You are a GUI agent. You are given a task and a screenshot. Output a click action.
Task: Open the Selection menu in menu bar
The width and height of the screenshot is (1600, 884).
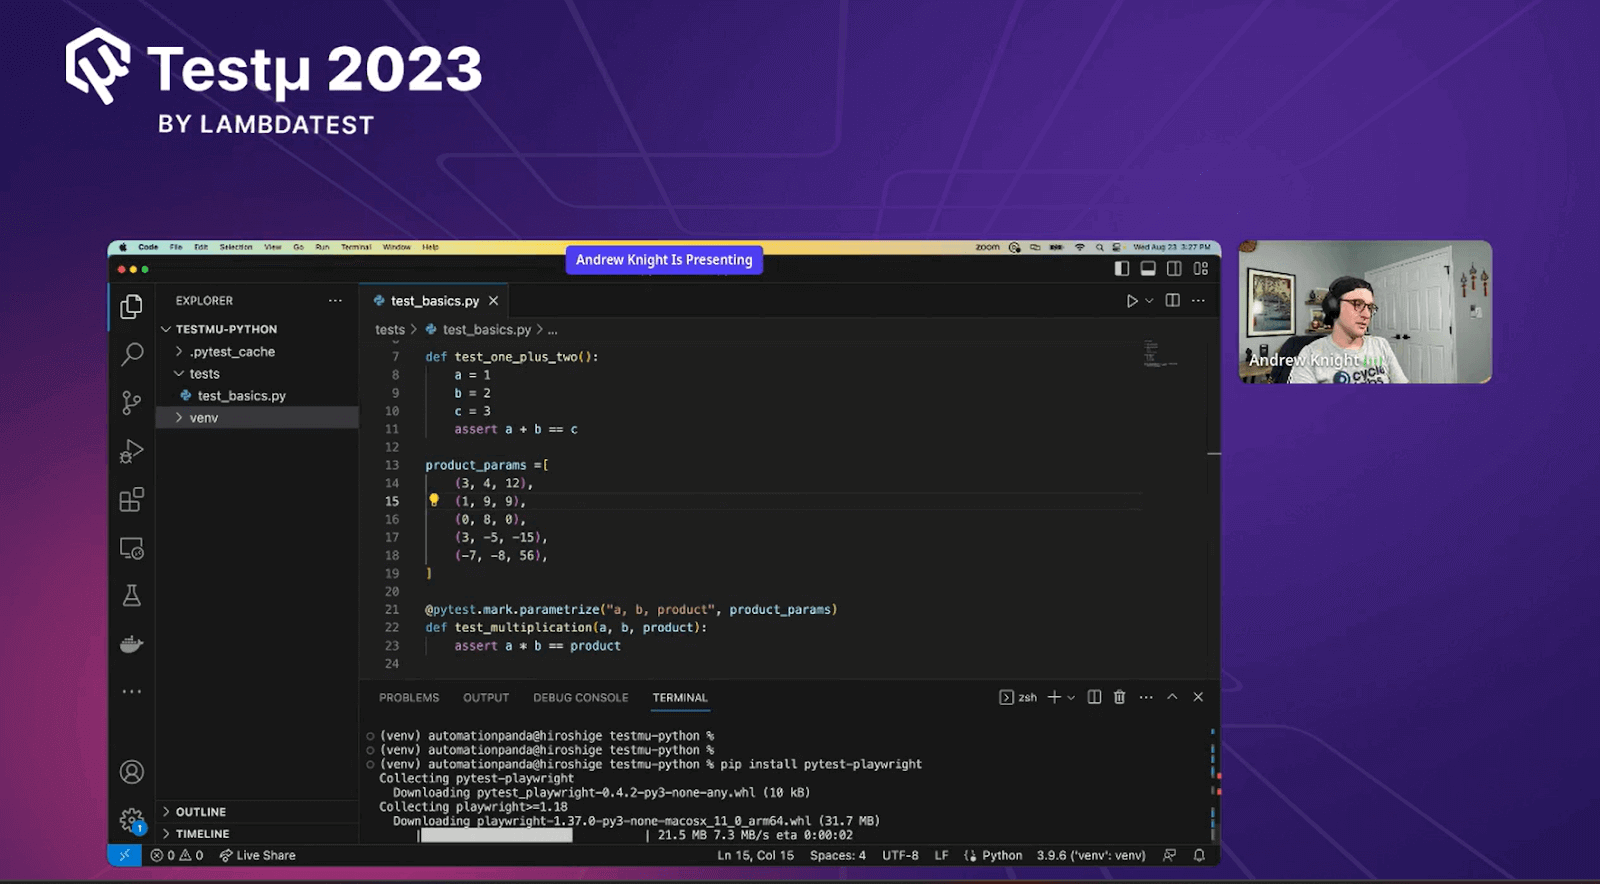point(236,247)
